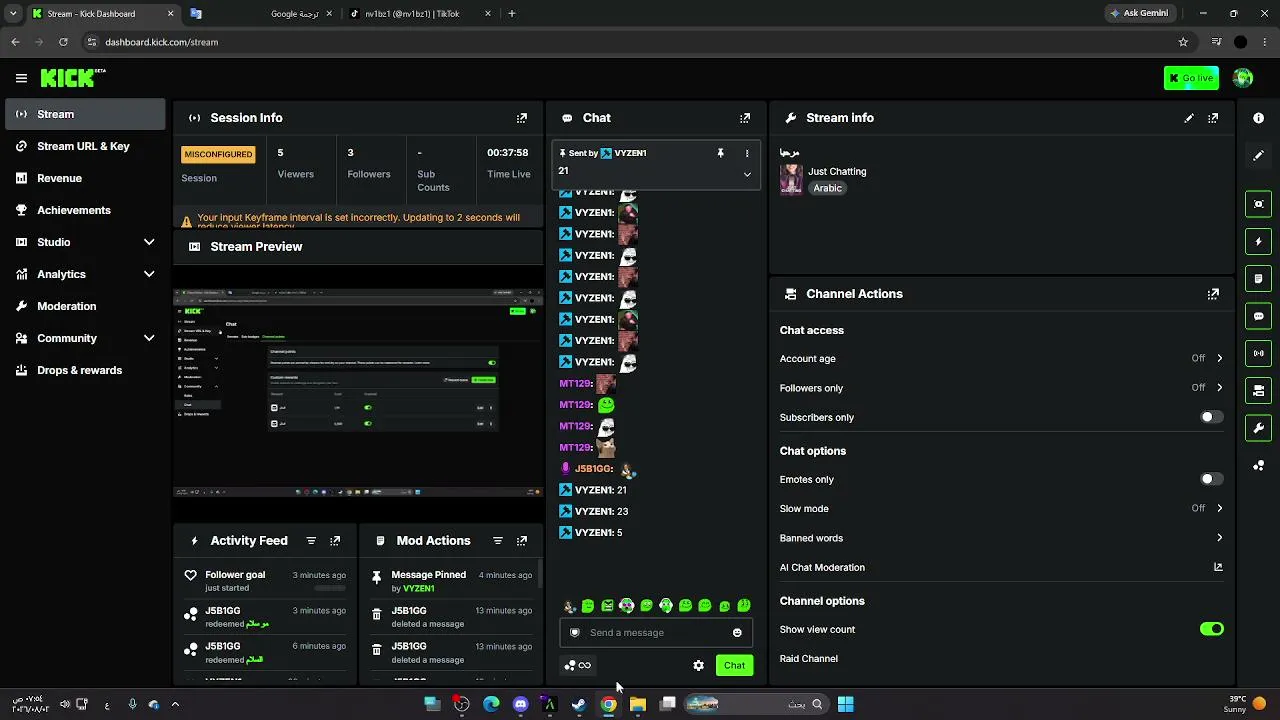1280x720 pixels.
Task: Open Banned words list chevron
Action: click(x=1219, y=538)
